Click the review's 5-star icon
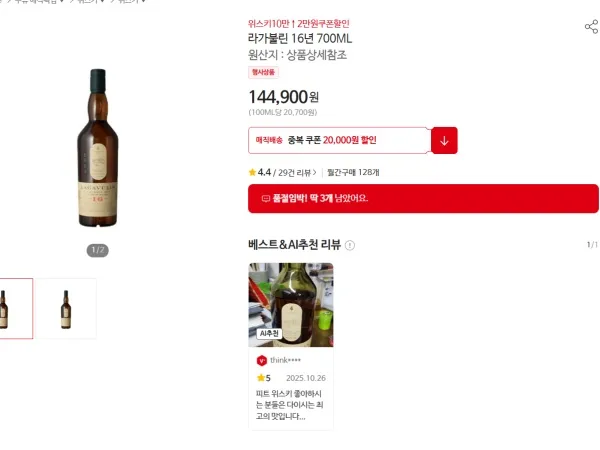600x450 pixels. pyautogui.click(x=261, y=378)
